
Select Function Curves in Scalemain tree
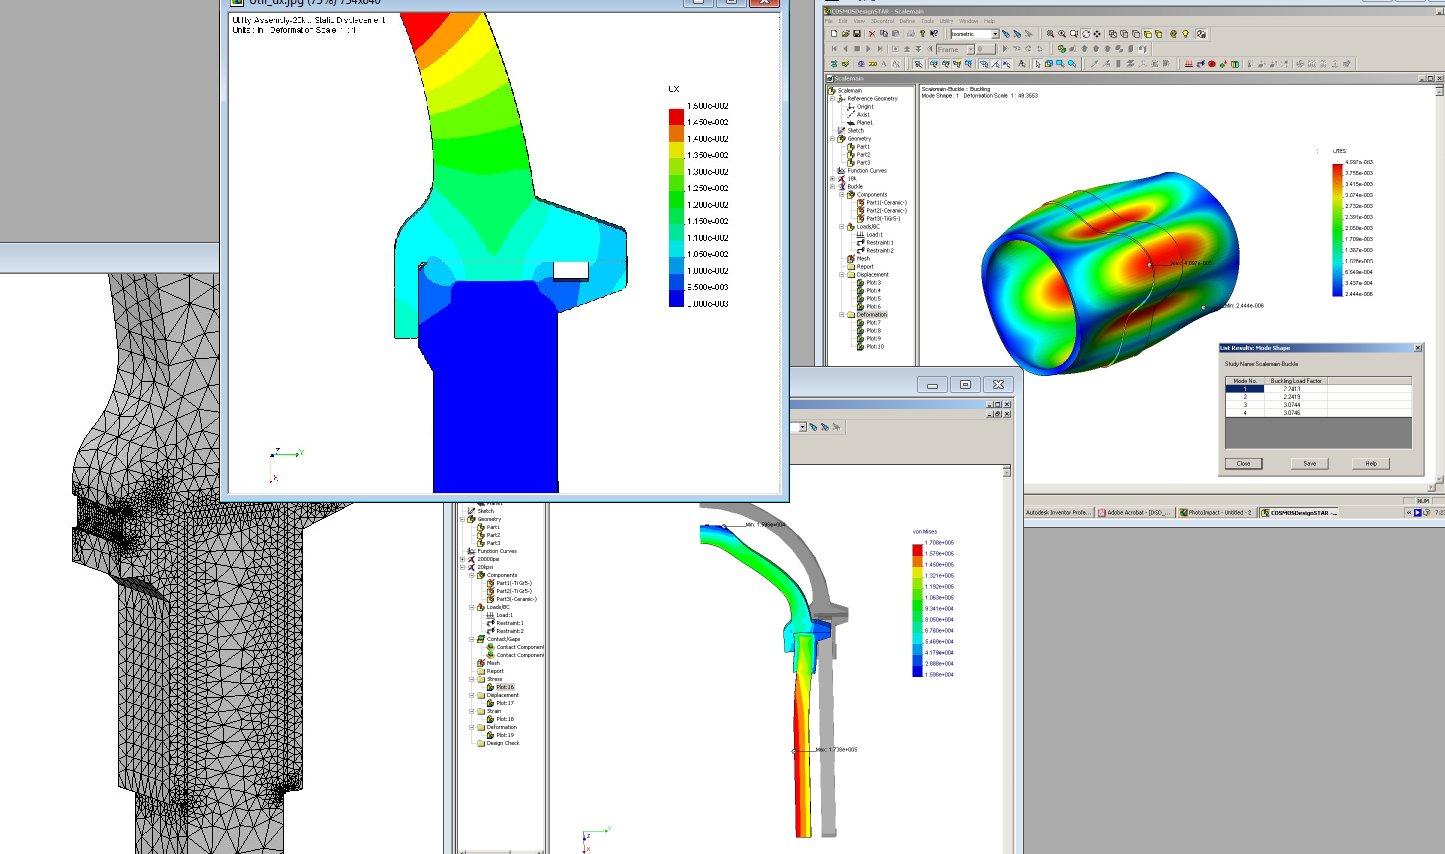(x=867, y=170)
